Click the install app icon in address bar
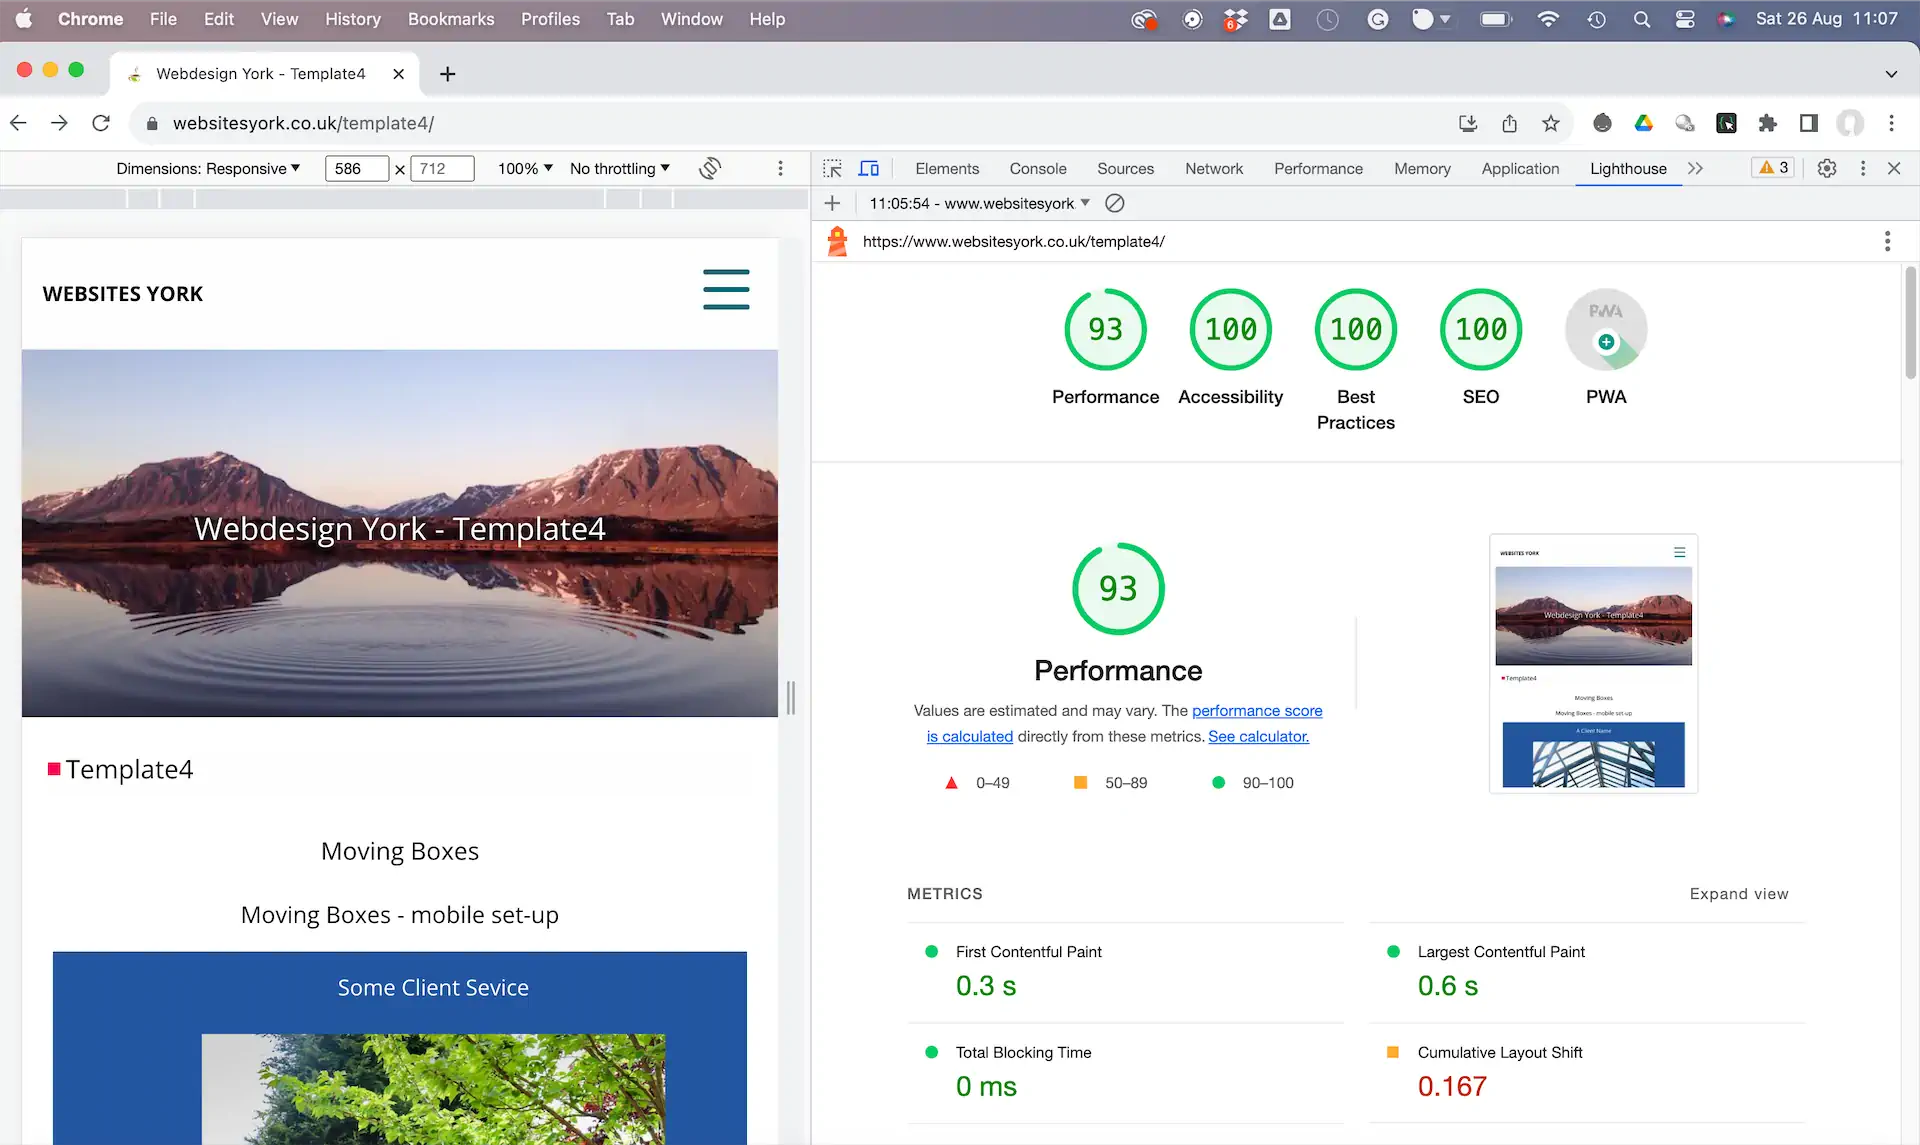This screenshot has width=1920, height=1145. click(x=1468, y=123)
